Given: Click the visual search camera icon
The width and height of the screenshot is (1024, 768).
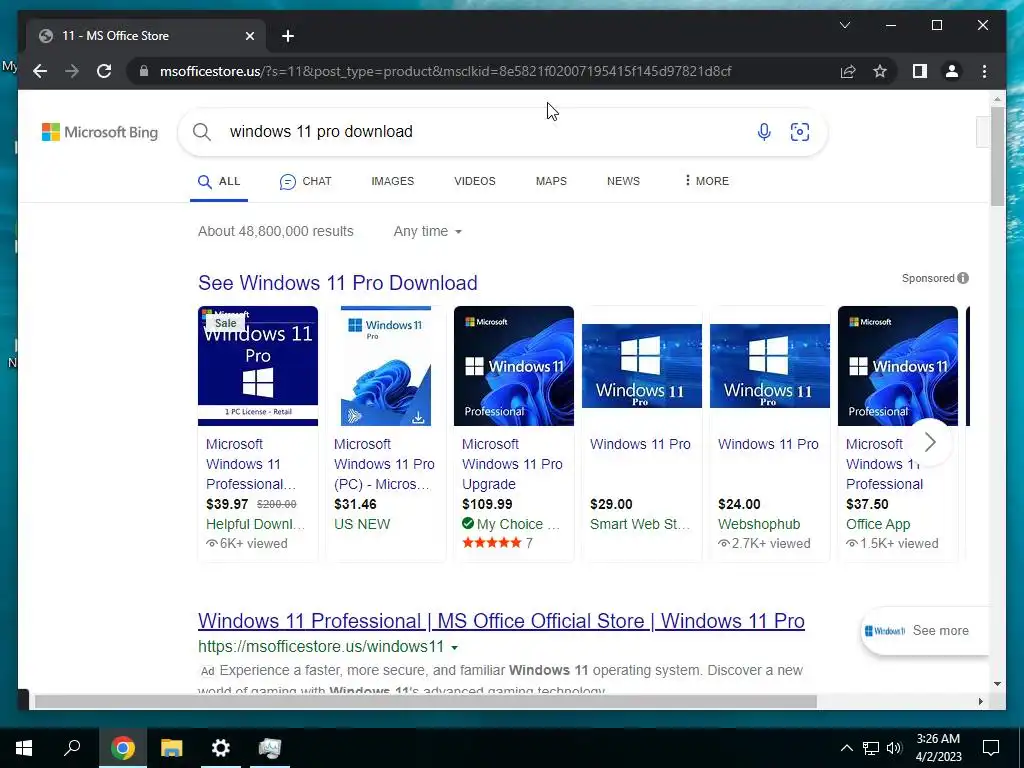Looking at the screenshot, I should pyautogui.click(x=799, y=132).
